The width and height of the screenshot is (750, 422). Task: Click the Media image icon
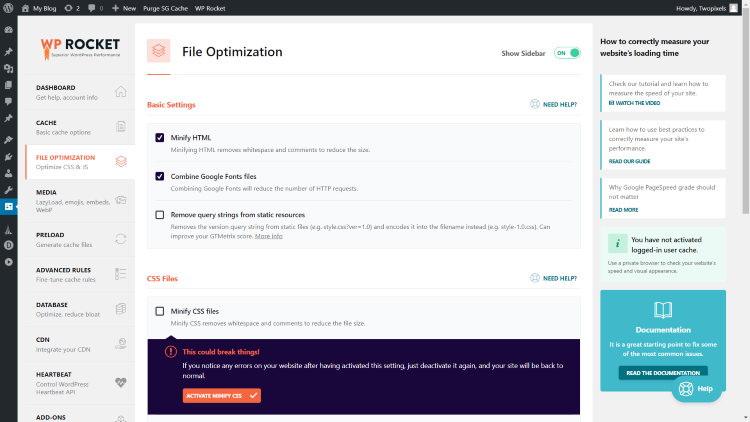121,200
